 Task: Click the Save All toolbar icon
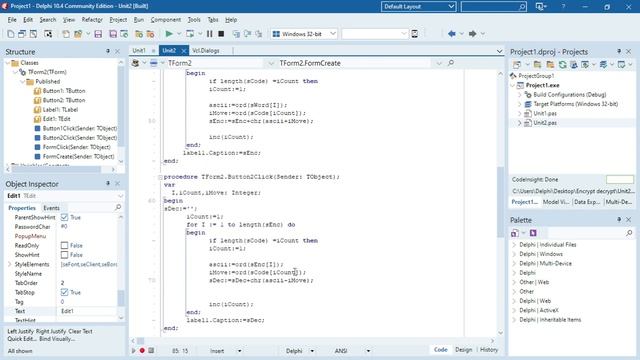113,34
